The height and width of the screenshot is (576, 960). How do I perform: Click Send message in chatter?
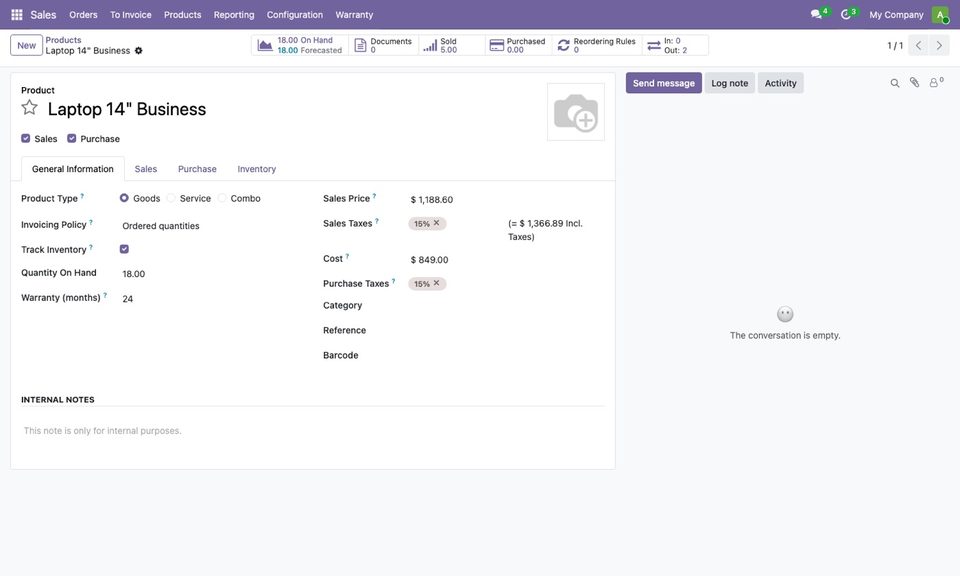(664, 83)
